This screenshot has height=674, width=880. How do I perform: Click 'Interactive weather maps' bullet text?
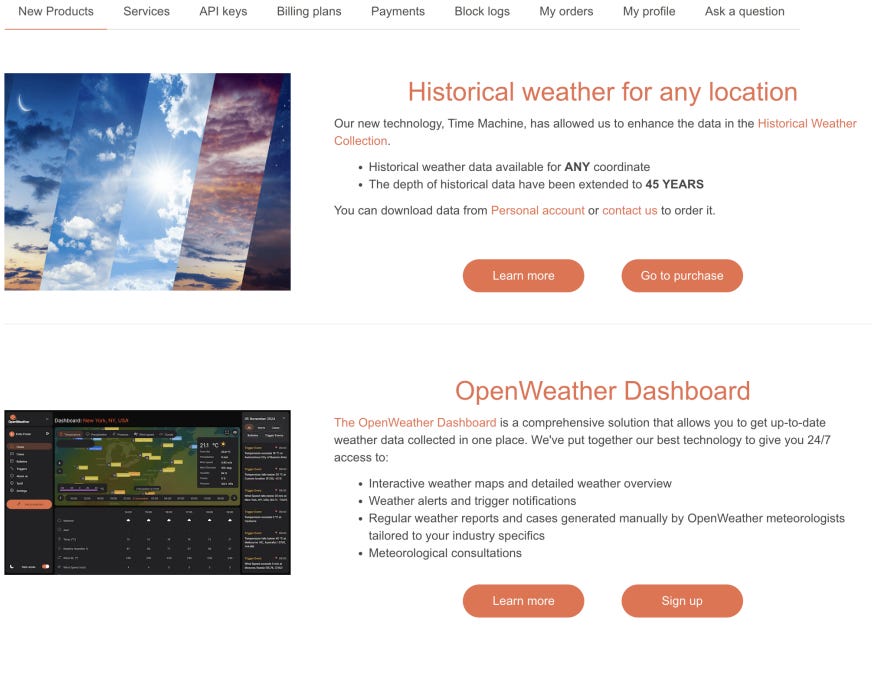coord(520,484)
